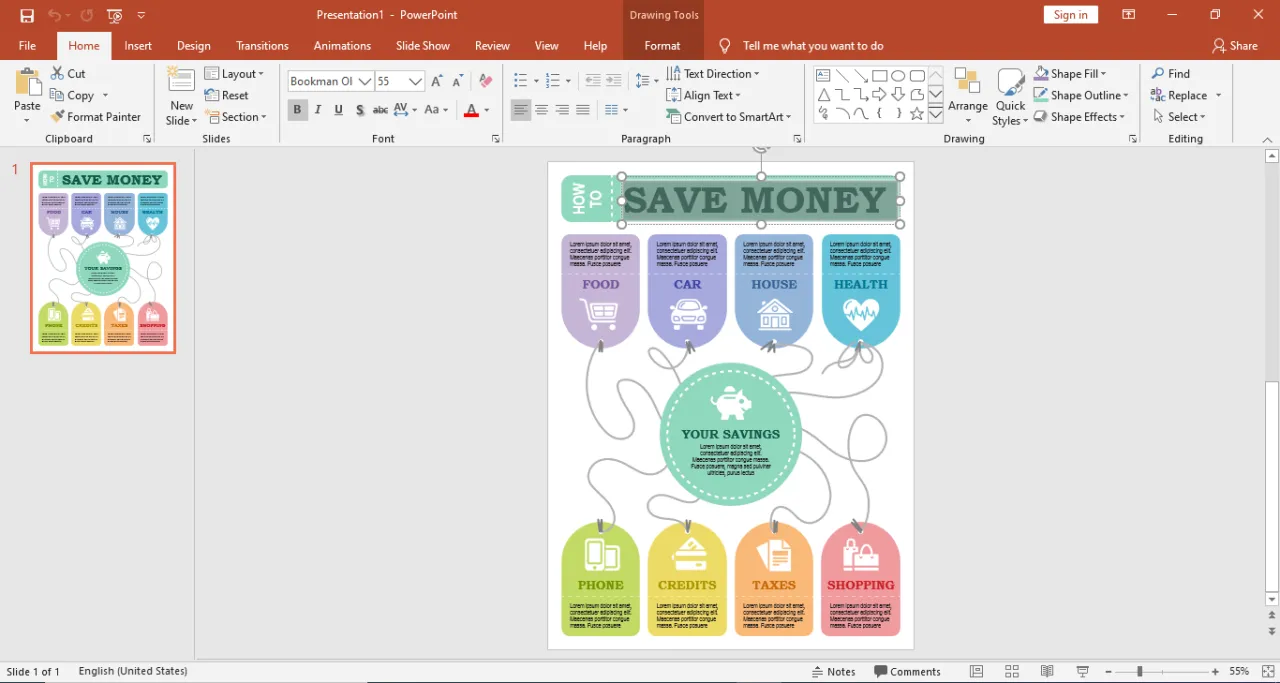
Task: Click the Slide Sorter view icon
Action: tap(1012, 671)
